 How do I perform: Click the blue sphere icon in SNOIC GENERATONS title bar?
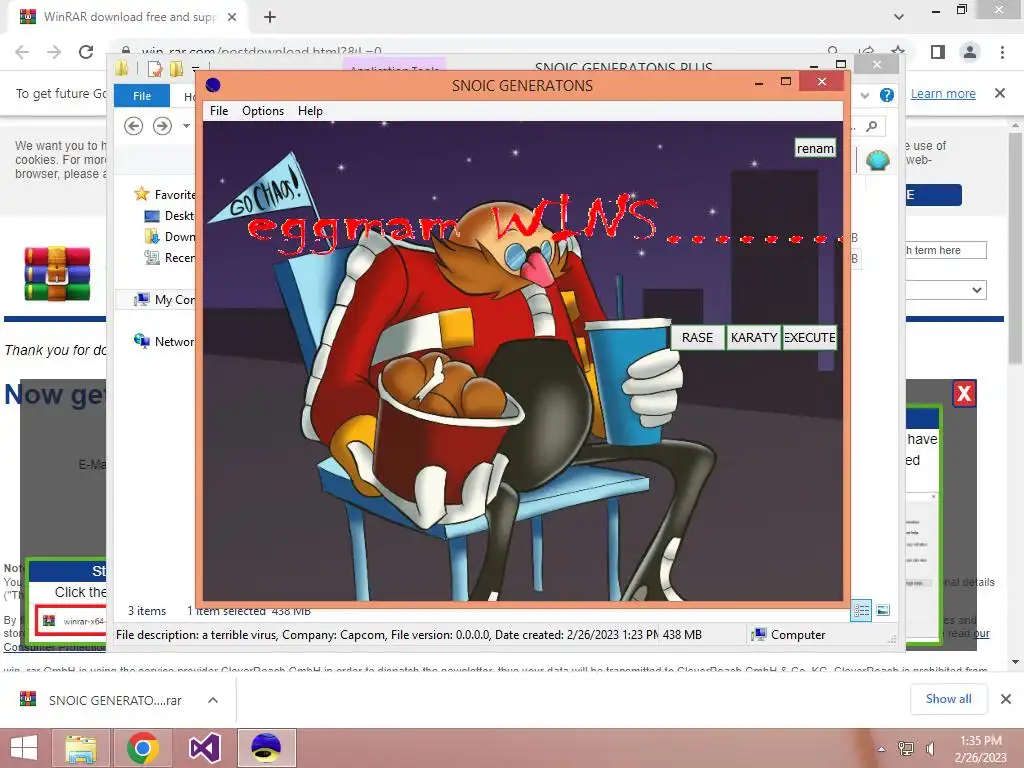tap(213, 86)
